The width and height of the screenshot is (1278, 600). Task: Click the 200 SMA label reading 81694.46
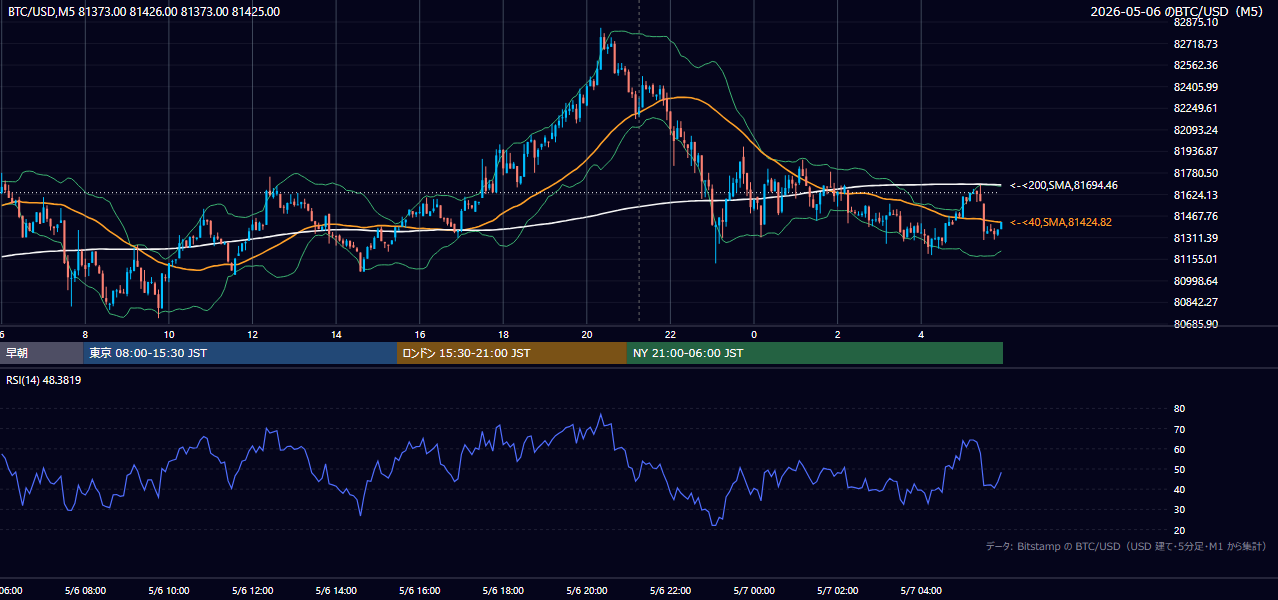click(x=1064, y=185)
